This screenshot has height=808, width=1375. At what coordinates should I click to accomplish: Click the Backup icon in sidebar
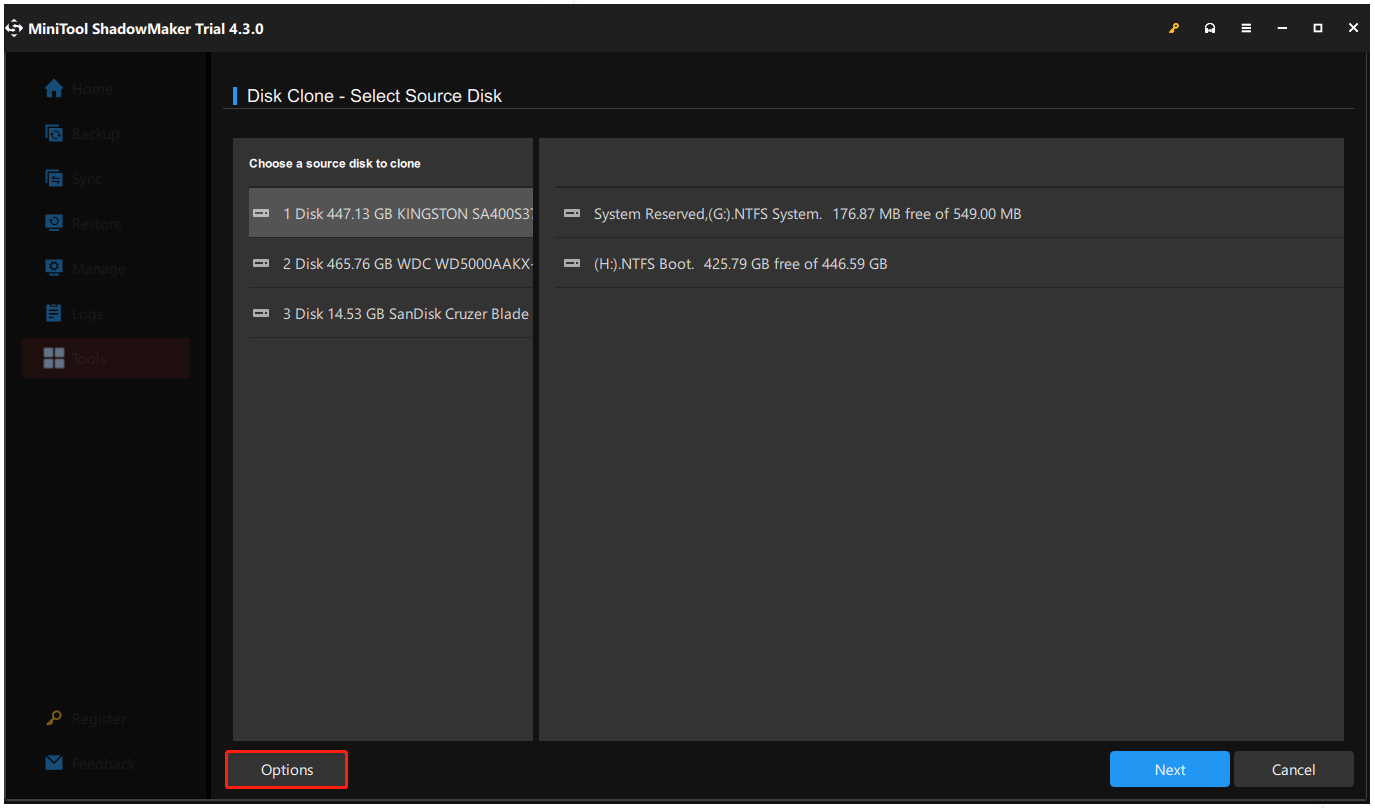[x=54, y=134]
